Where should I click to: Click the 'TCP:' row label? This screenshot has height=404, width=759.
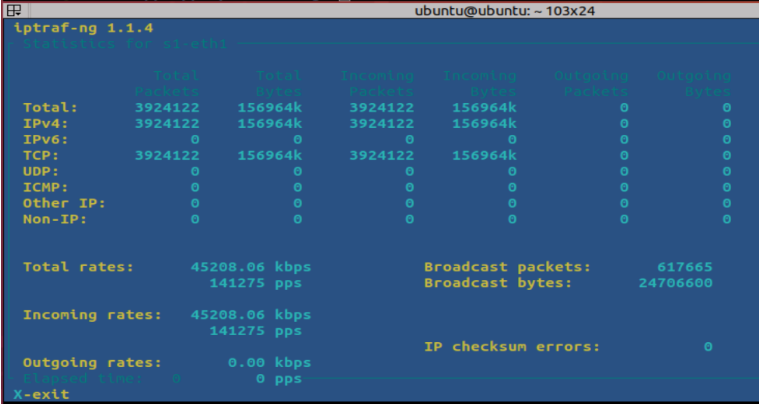click(x=41, y=155)
